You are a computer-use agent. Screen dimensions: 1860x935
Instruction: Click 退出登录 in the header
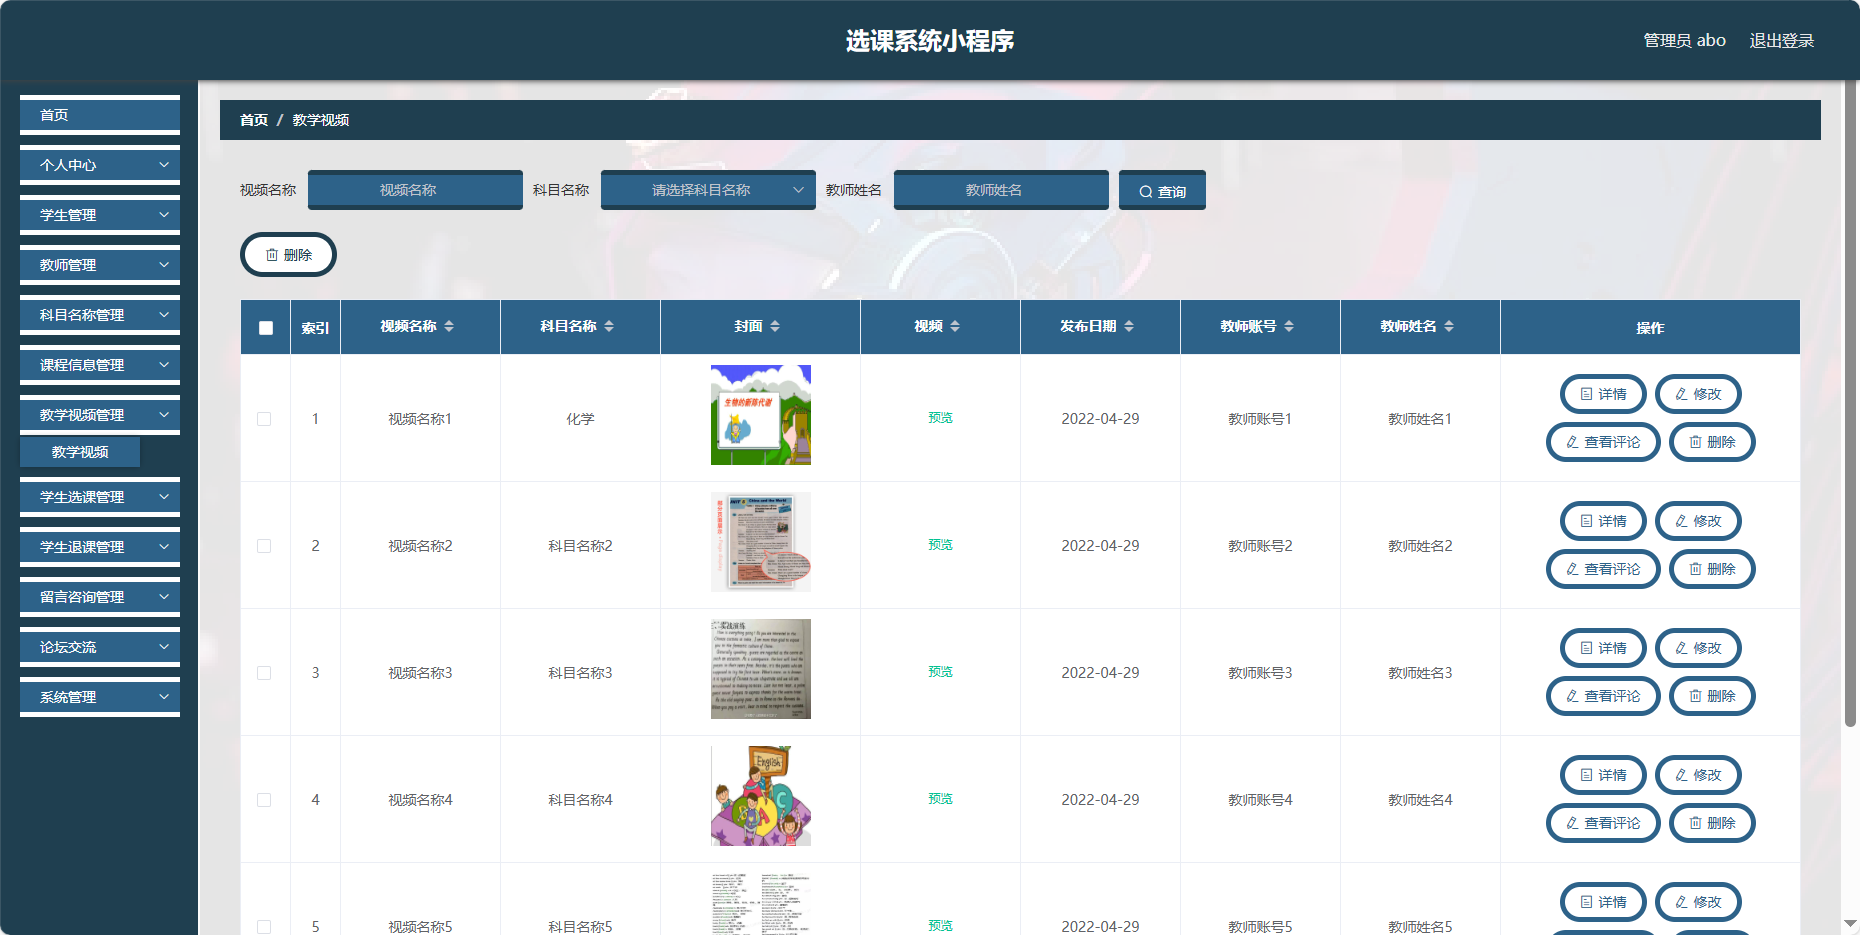(1781, 40)
